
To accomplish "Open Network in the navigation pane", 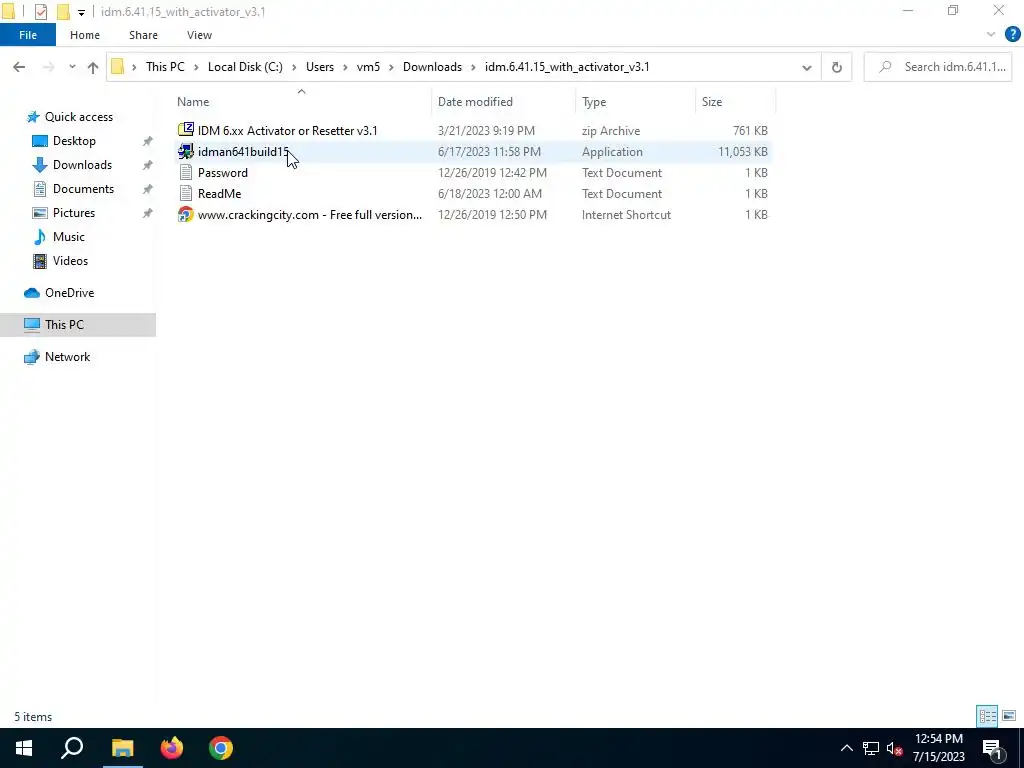I will [x=67, y=357].
